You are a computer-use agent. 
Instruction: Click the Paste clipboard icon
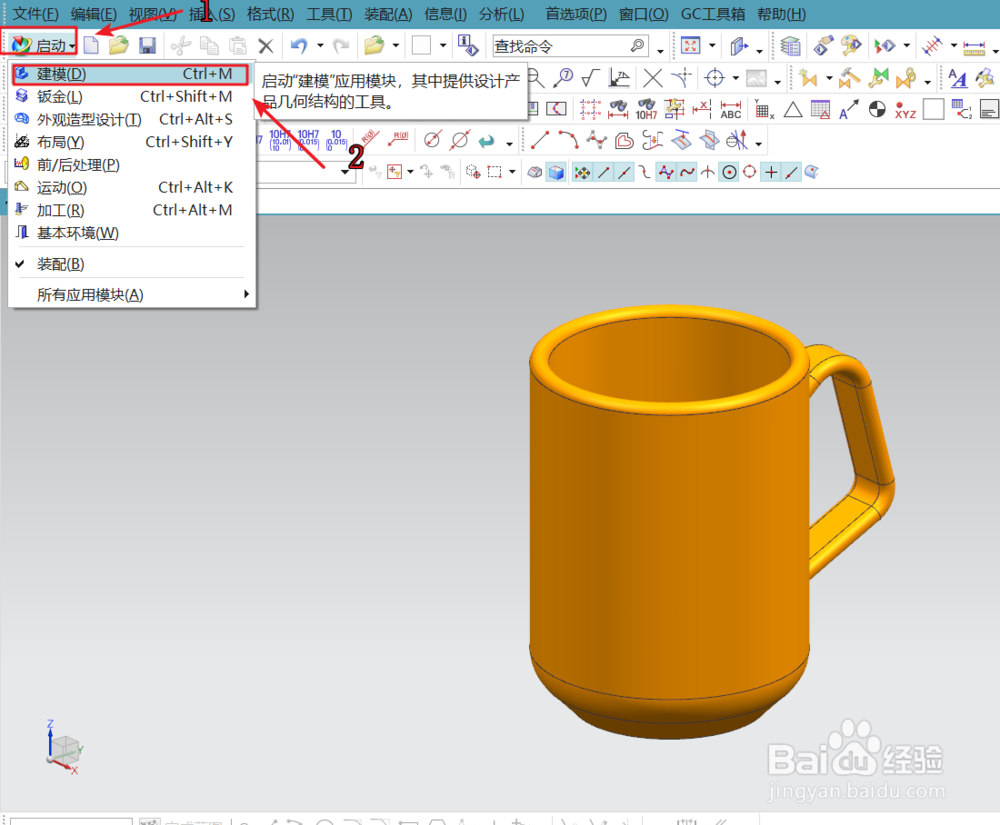point(238,46)
